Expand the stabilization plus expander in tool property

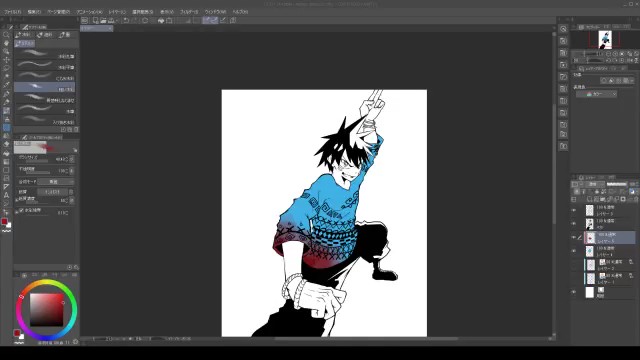16,211
